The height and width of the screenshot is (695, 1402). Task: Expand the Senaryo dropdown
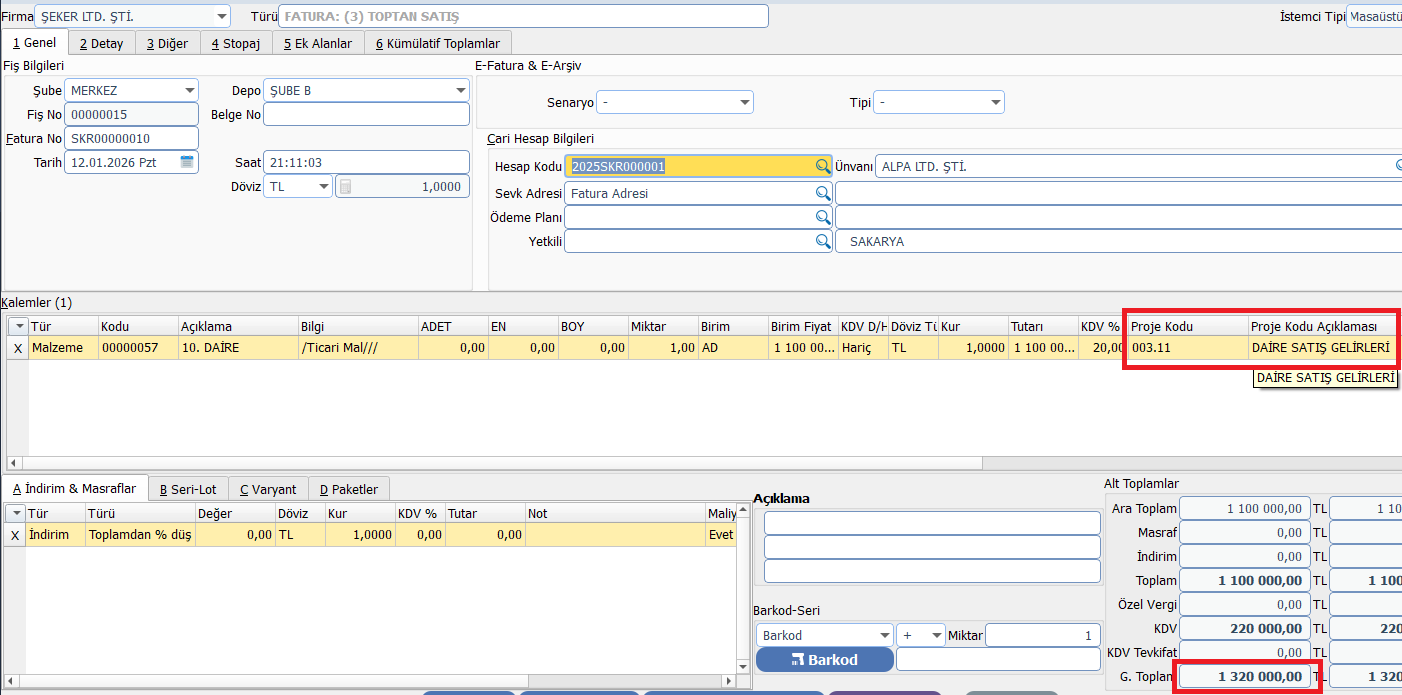point(744,103)
